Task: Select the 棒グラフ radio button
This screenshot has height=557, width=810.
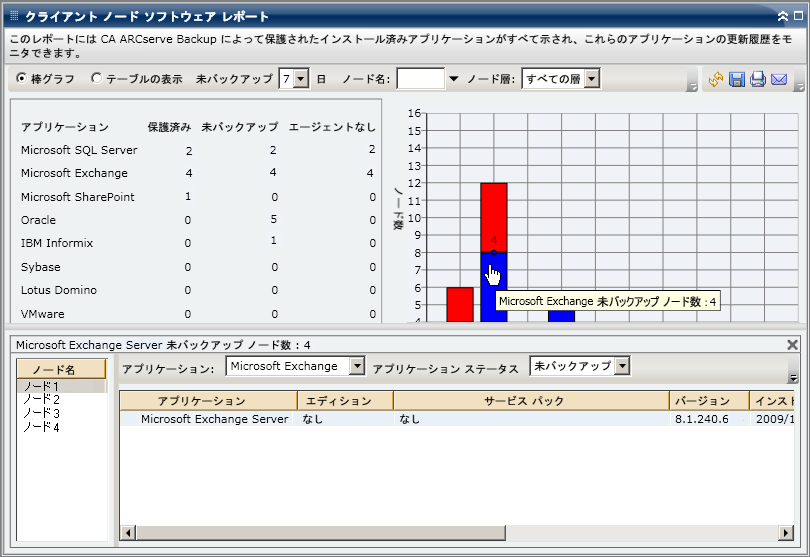Action: 22,79
